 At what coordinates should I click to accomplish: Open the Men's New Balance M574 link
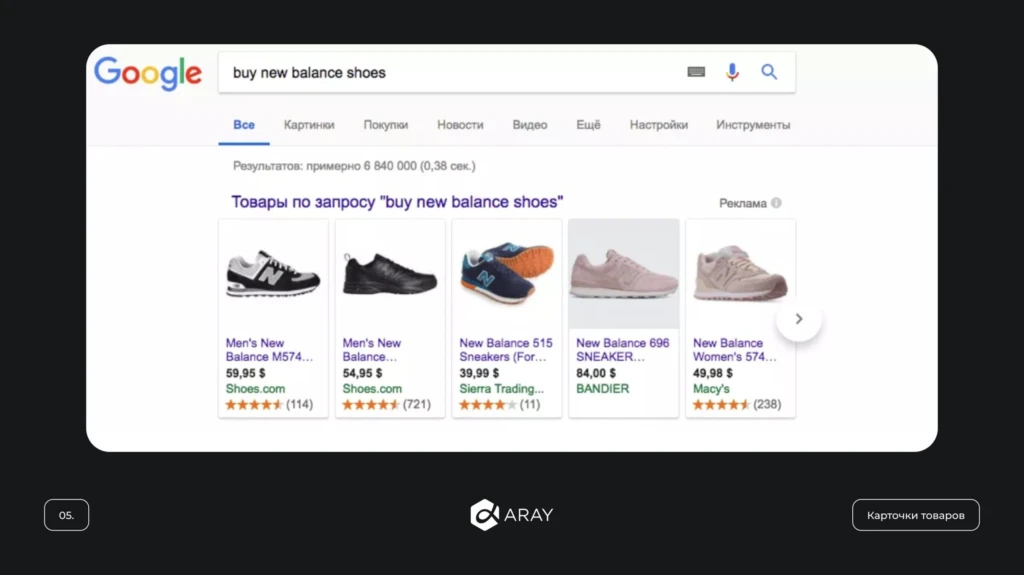(x=269, y=350)
